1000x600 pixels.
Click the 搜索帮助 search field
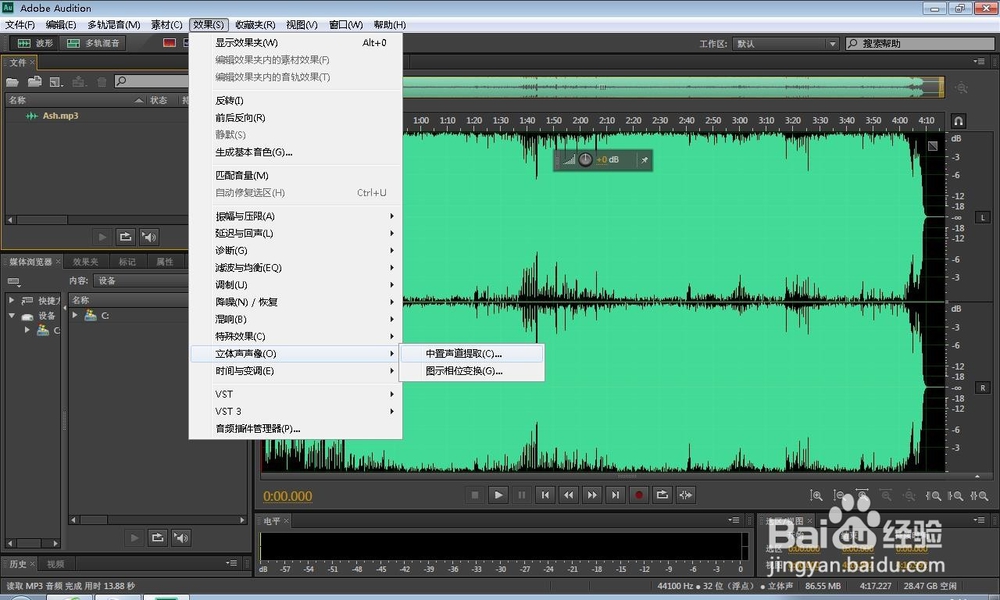tap(920, 43)
